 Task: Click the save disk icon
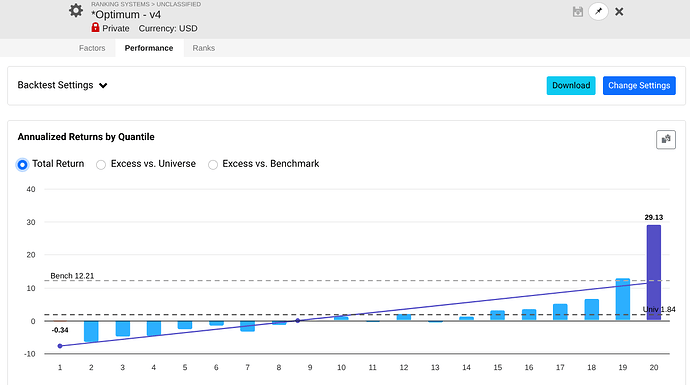pyautogui.click(x=578, y=12)
